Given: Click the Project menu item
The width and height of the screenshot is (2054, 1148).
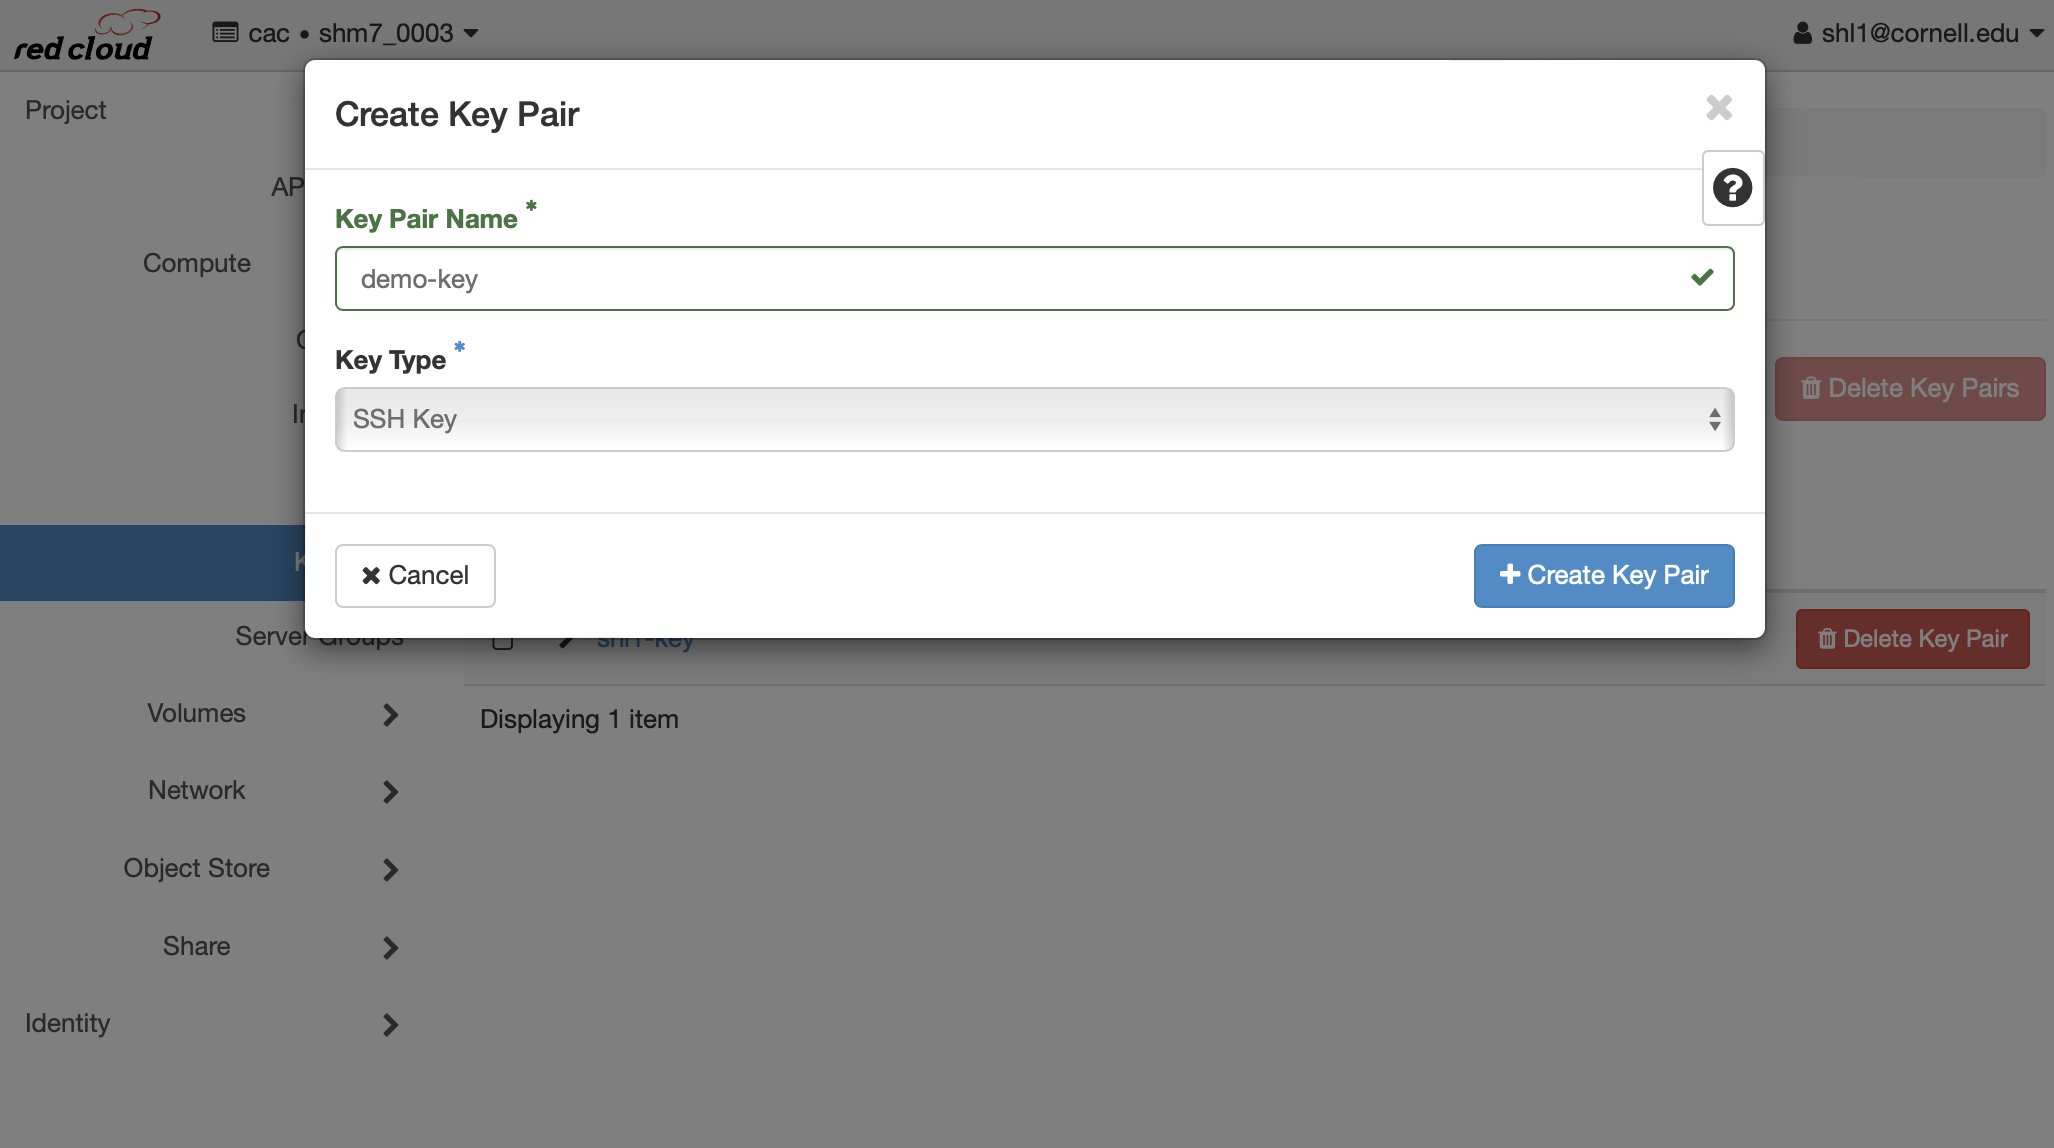Looking at the screenshot, I should [x=66, y=109].
